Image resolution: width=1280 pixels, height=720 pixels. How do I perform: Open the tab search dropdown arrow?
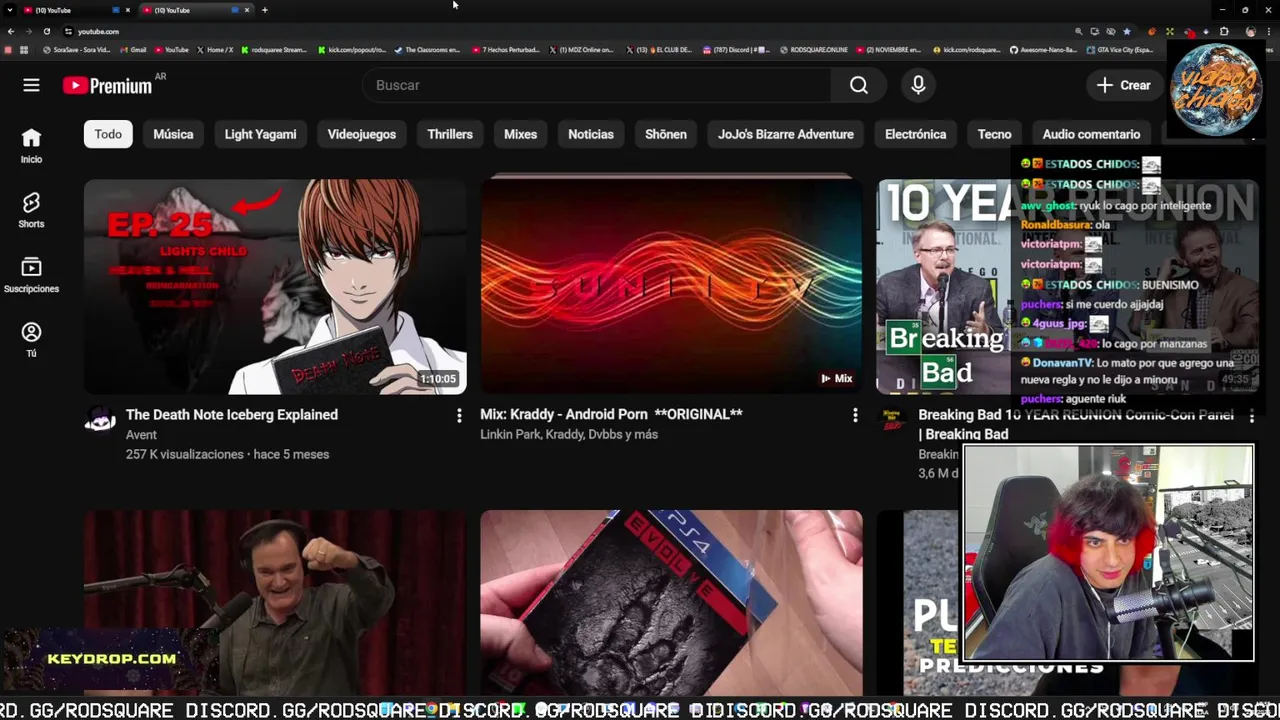click(x=9, y=10)
